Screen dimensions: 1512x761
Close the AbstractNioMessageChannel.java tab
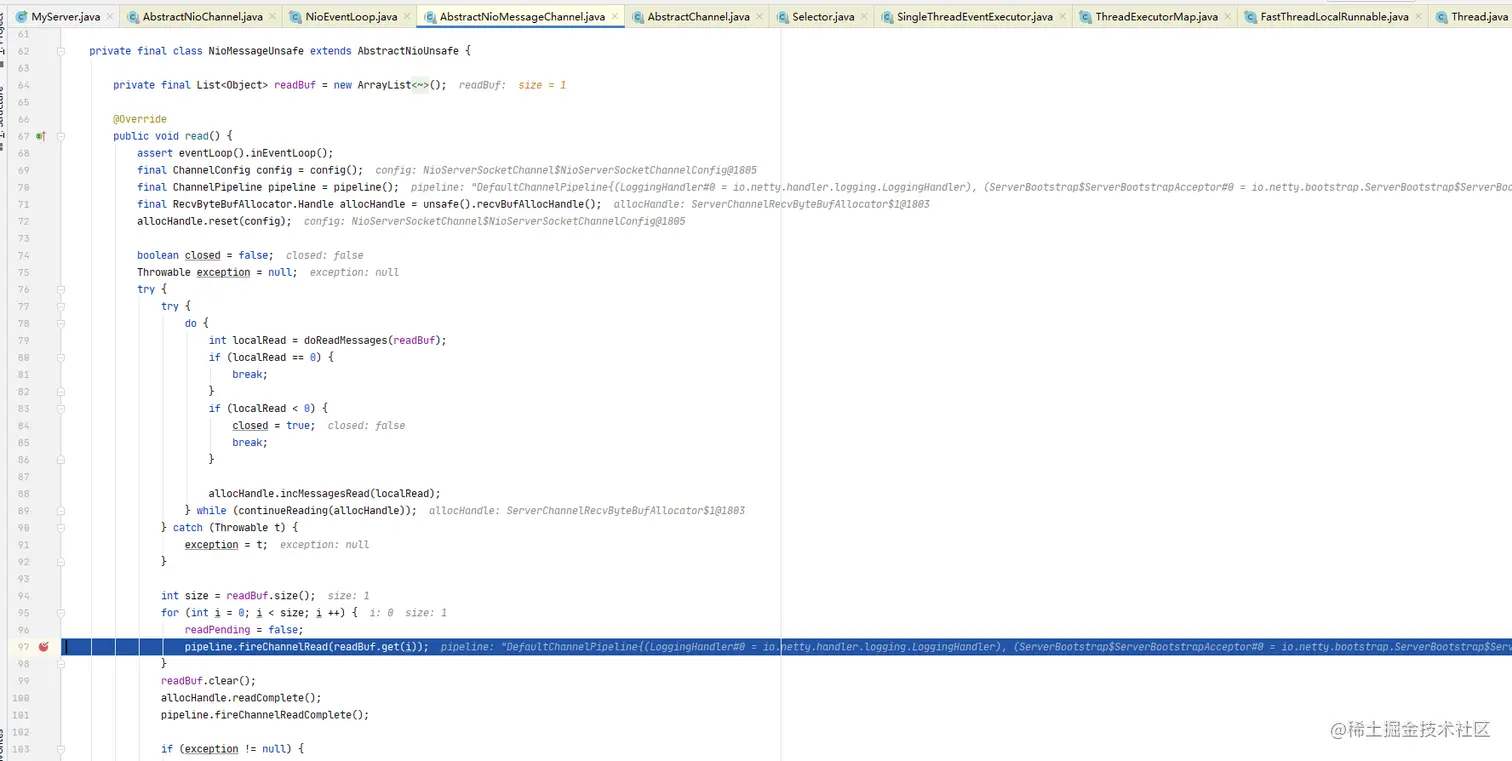pyautogui.click(x=615, y=17)
